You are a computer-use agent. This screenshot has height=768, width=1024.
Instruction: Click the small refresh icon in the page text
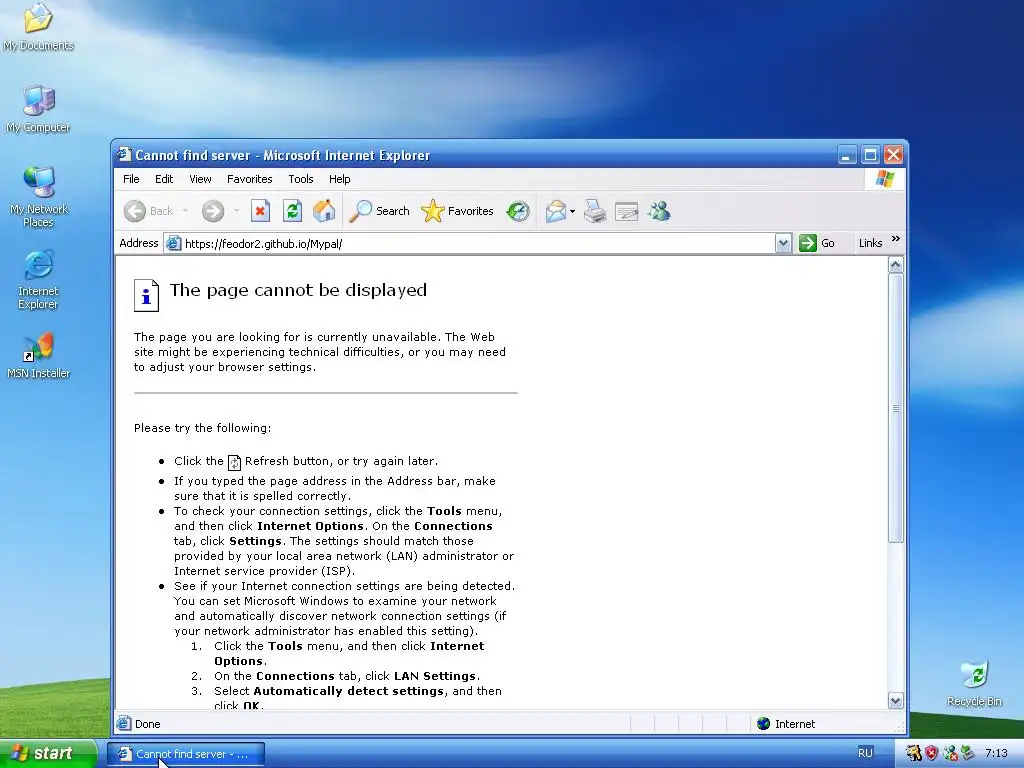click(x=234, y=462)
